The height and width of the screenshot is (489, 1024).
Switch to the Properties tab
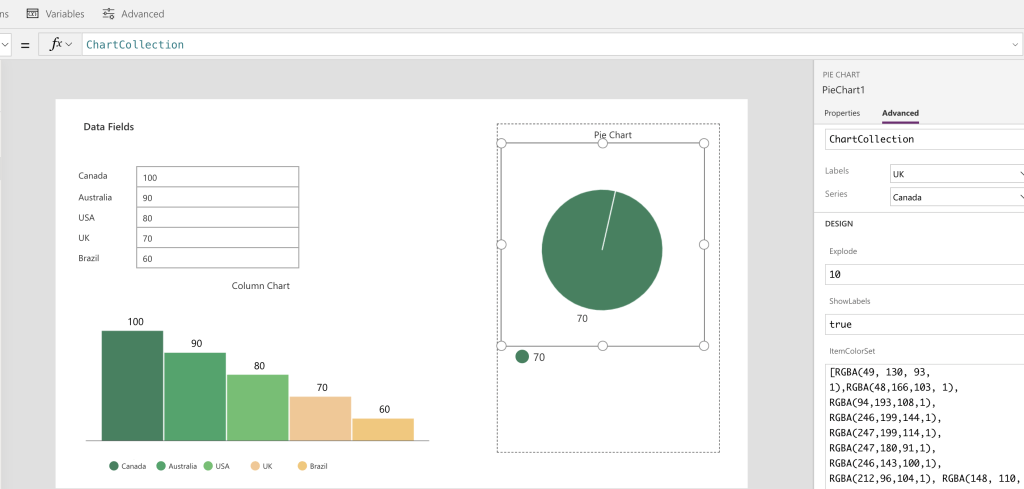[841, 113]
